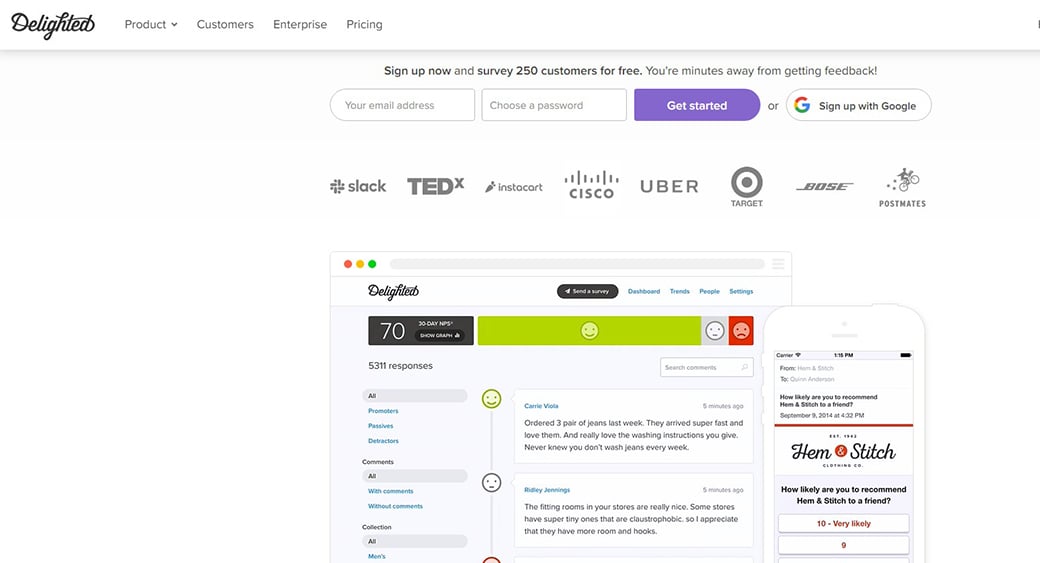Viewport: 1040px width, 563px height.
Task: Click the Instacart logo
Action: pos(514,187)
